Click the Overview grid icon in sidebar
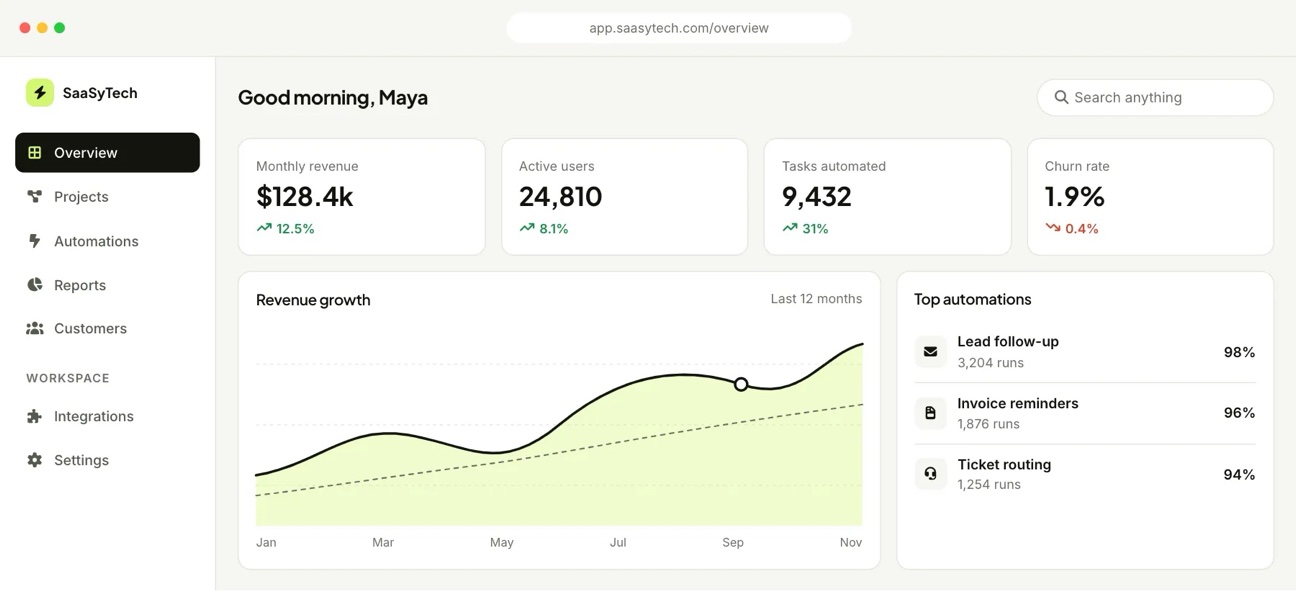 (x=35, y=153)
